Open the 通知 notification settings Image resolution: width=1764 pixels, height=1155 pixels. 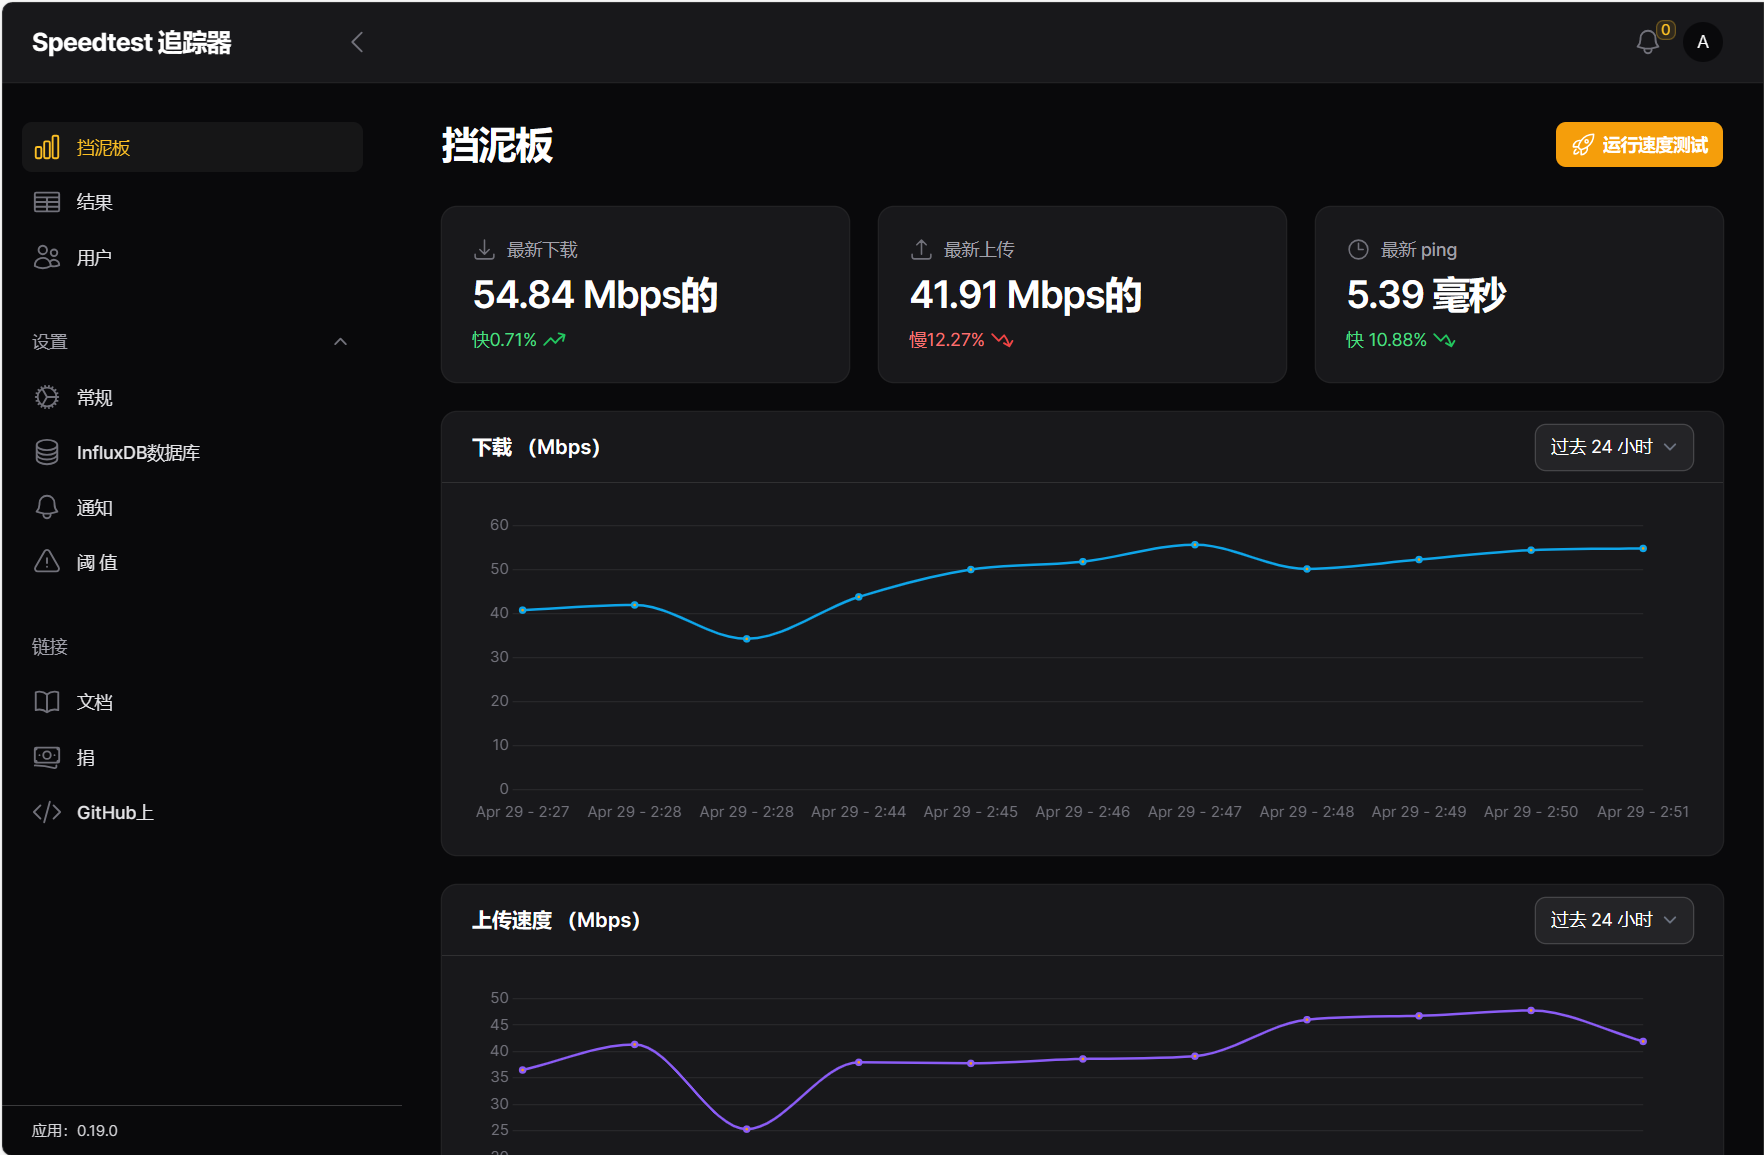94,507
